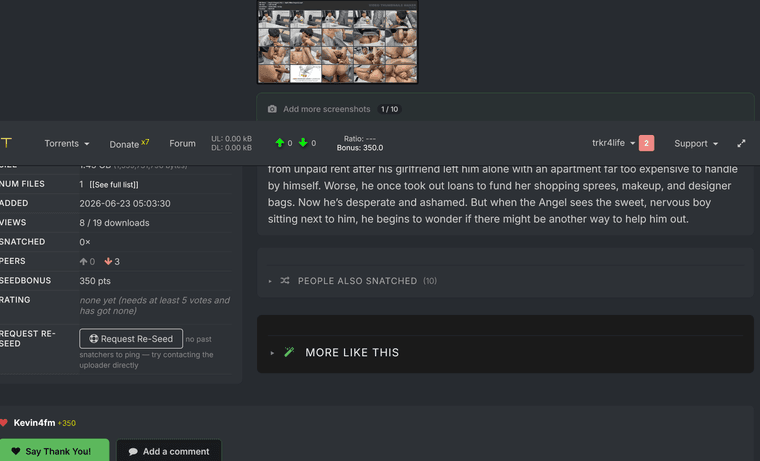Open the Donate x7 link
This screenshot has width=760, height=461.
[x=129, y=143]
